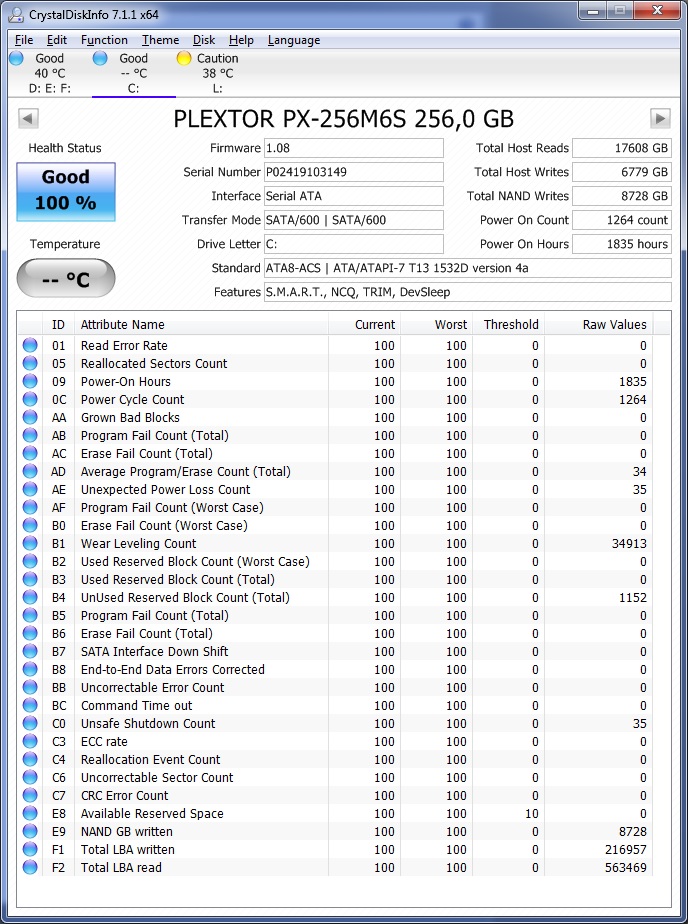
Task: Click status orb for Wear Leveling Count
Action: (x=30, y=543)
